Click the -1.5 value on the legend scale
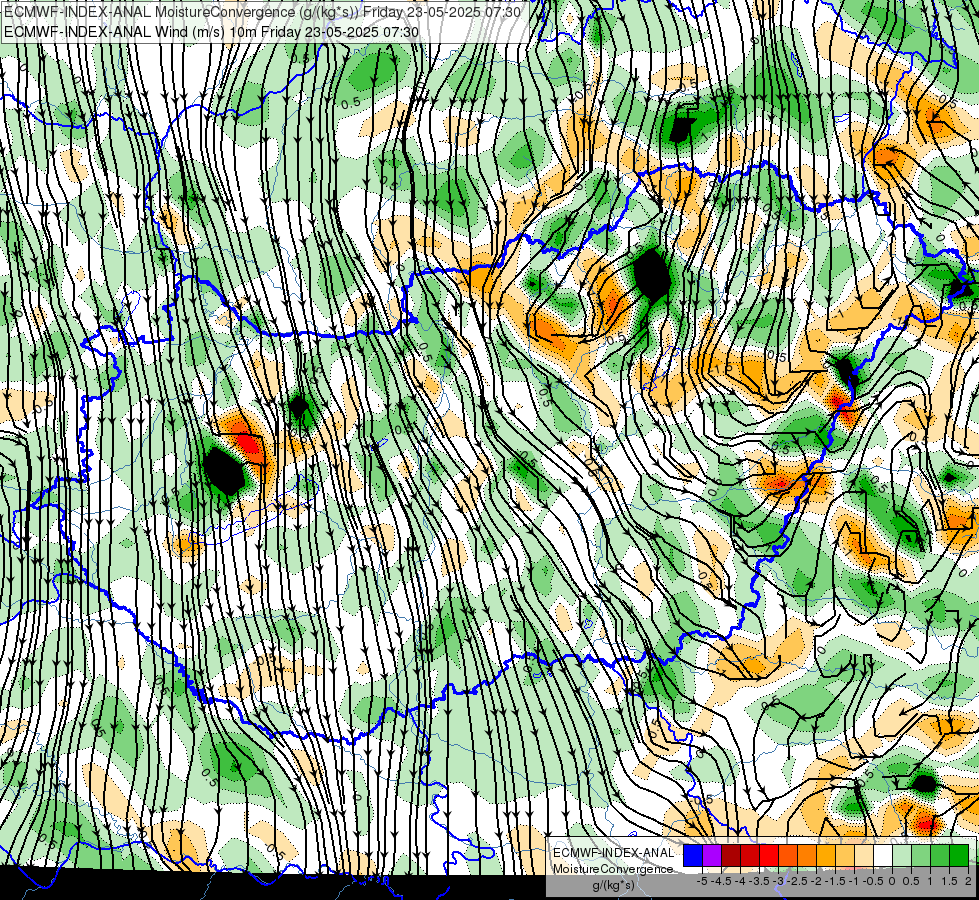The width and height of the screenshot is (979, 900). tap(835, 881)
